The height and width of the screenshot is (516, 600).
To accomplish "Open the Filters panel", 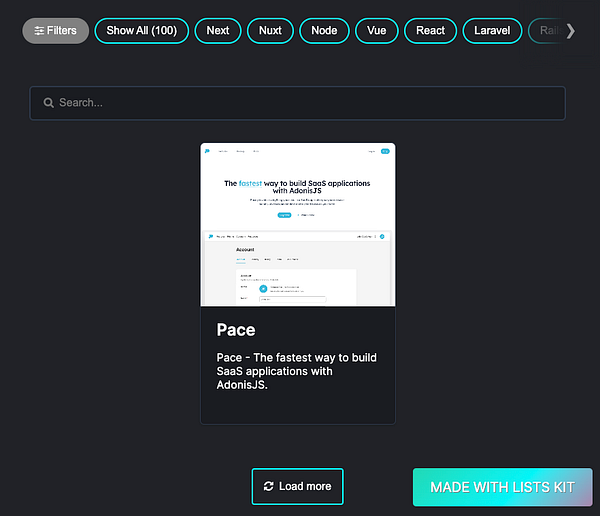I will click(x=55, y=31).
